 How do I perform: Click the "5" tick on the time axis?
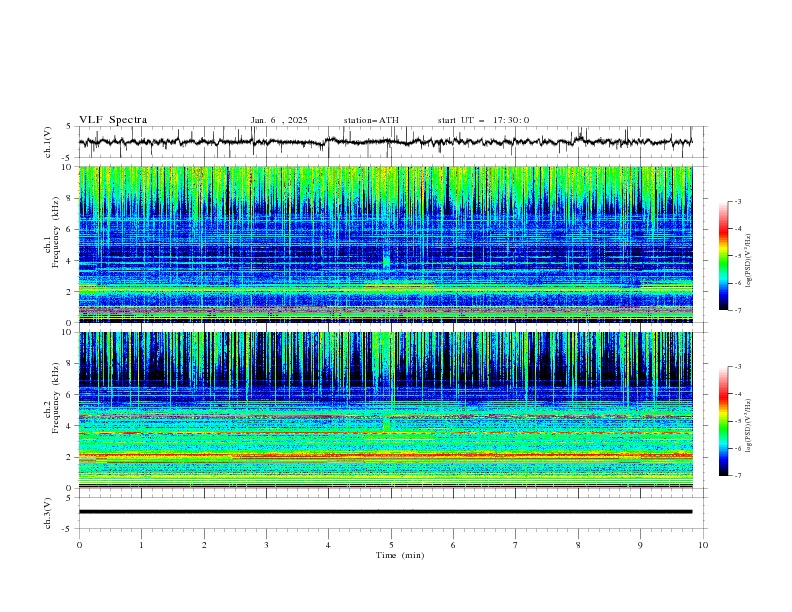(x=391, y=545)
